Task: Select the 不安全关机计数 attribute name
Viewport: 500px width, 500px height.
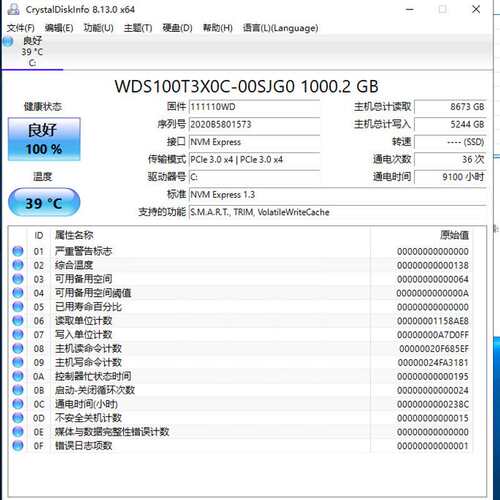Action: 88,418
